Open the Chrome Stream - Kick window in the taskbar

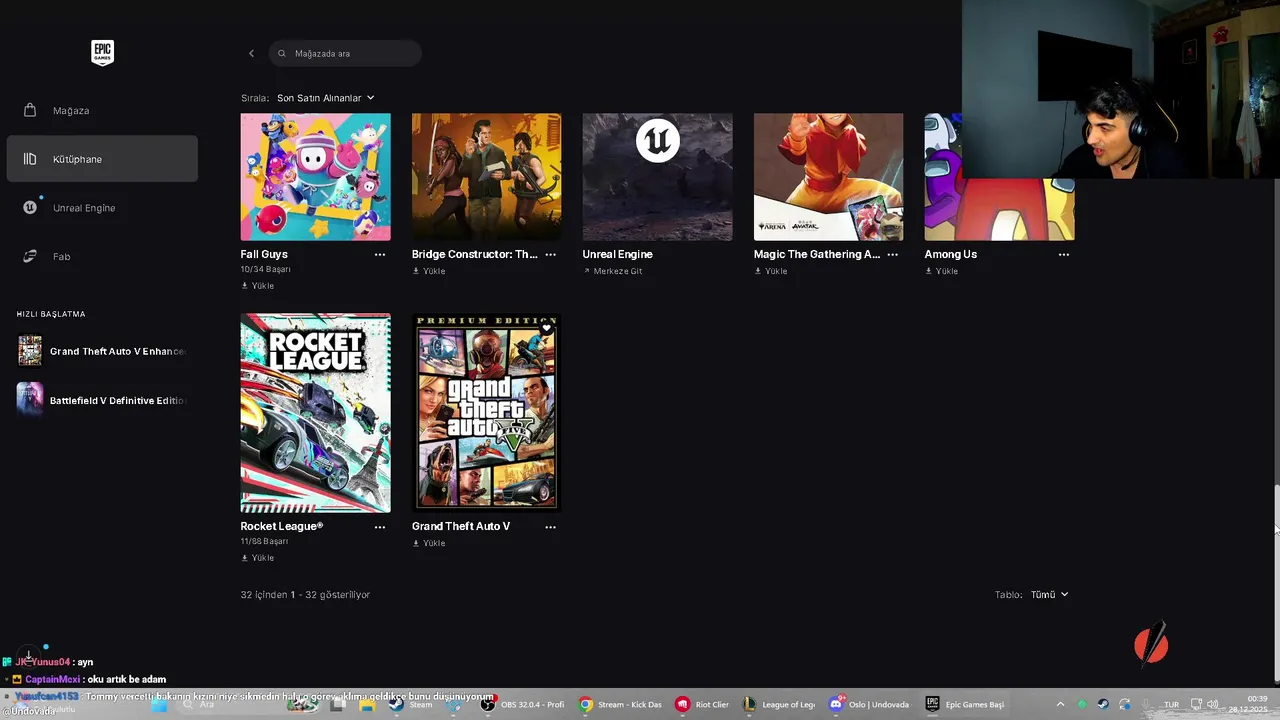[x=620, y=704]
